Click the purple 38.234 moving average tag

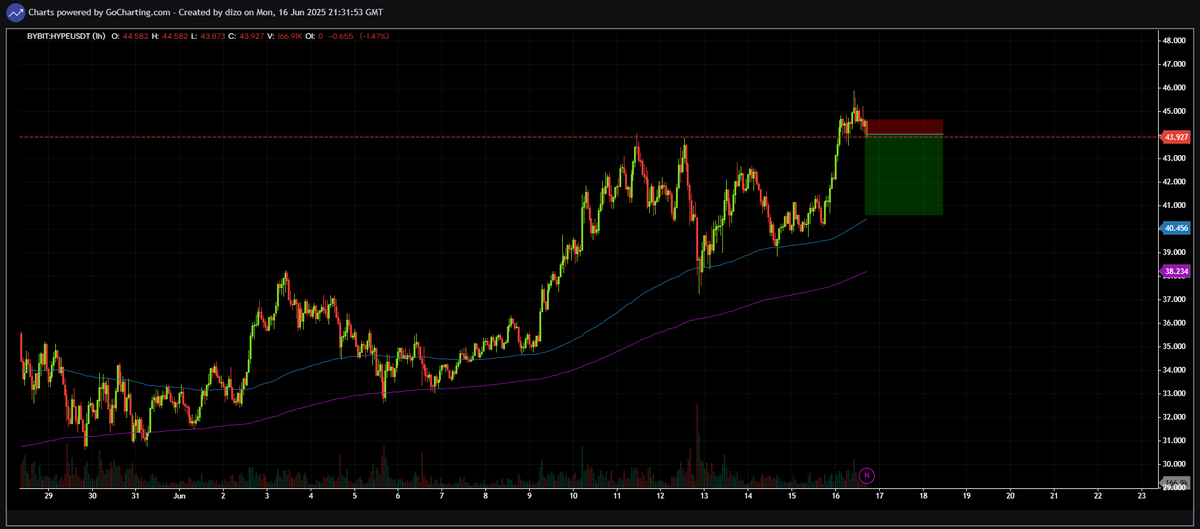click(x=1173, y=271)
